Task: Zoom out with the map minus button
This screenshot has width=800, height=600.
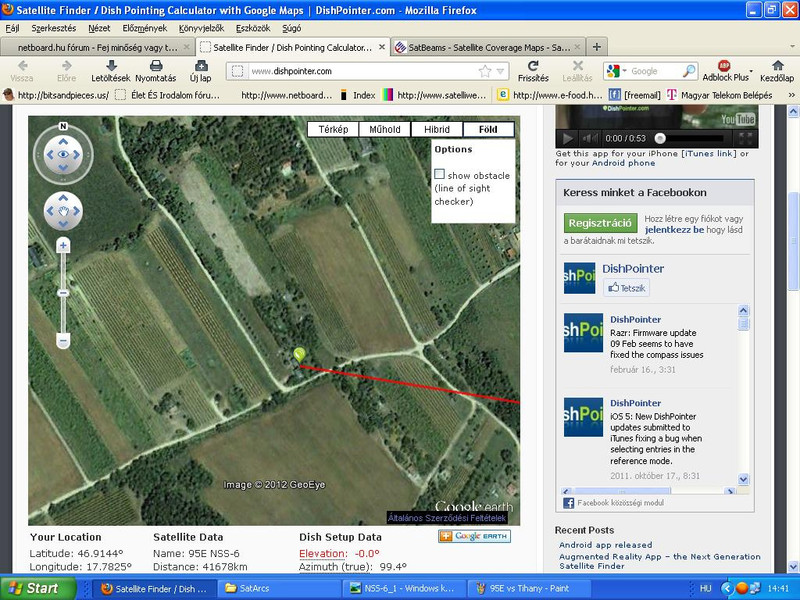Action: click(x=63, y=340)
